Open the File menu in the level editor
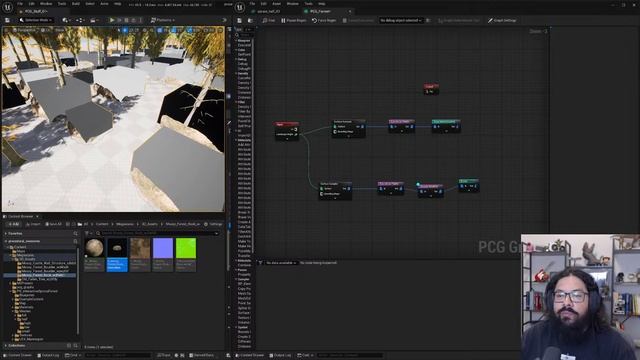The width and height of the screenshot is (640, 360). (x=20, y=4)
